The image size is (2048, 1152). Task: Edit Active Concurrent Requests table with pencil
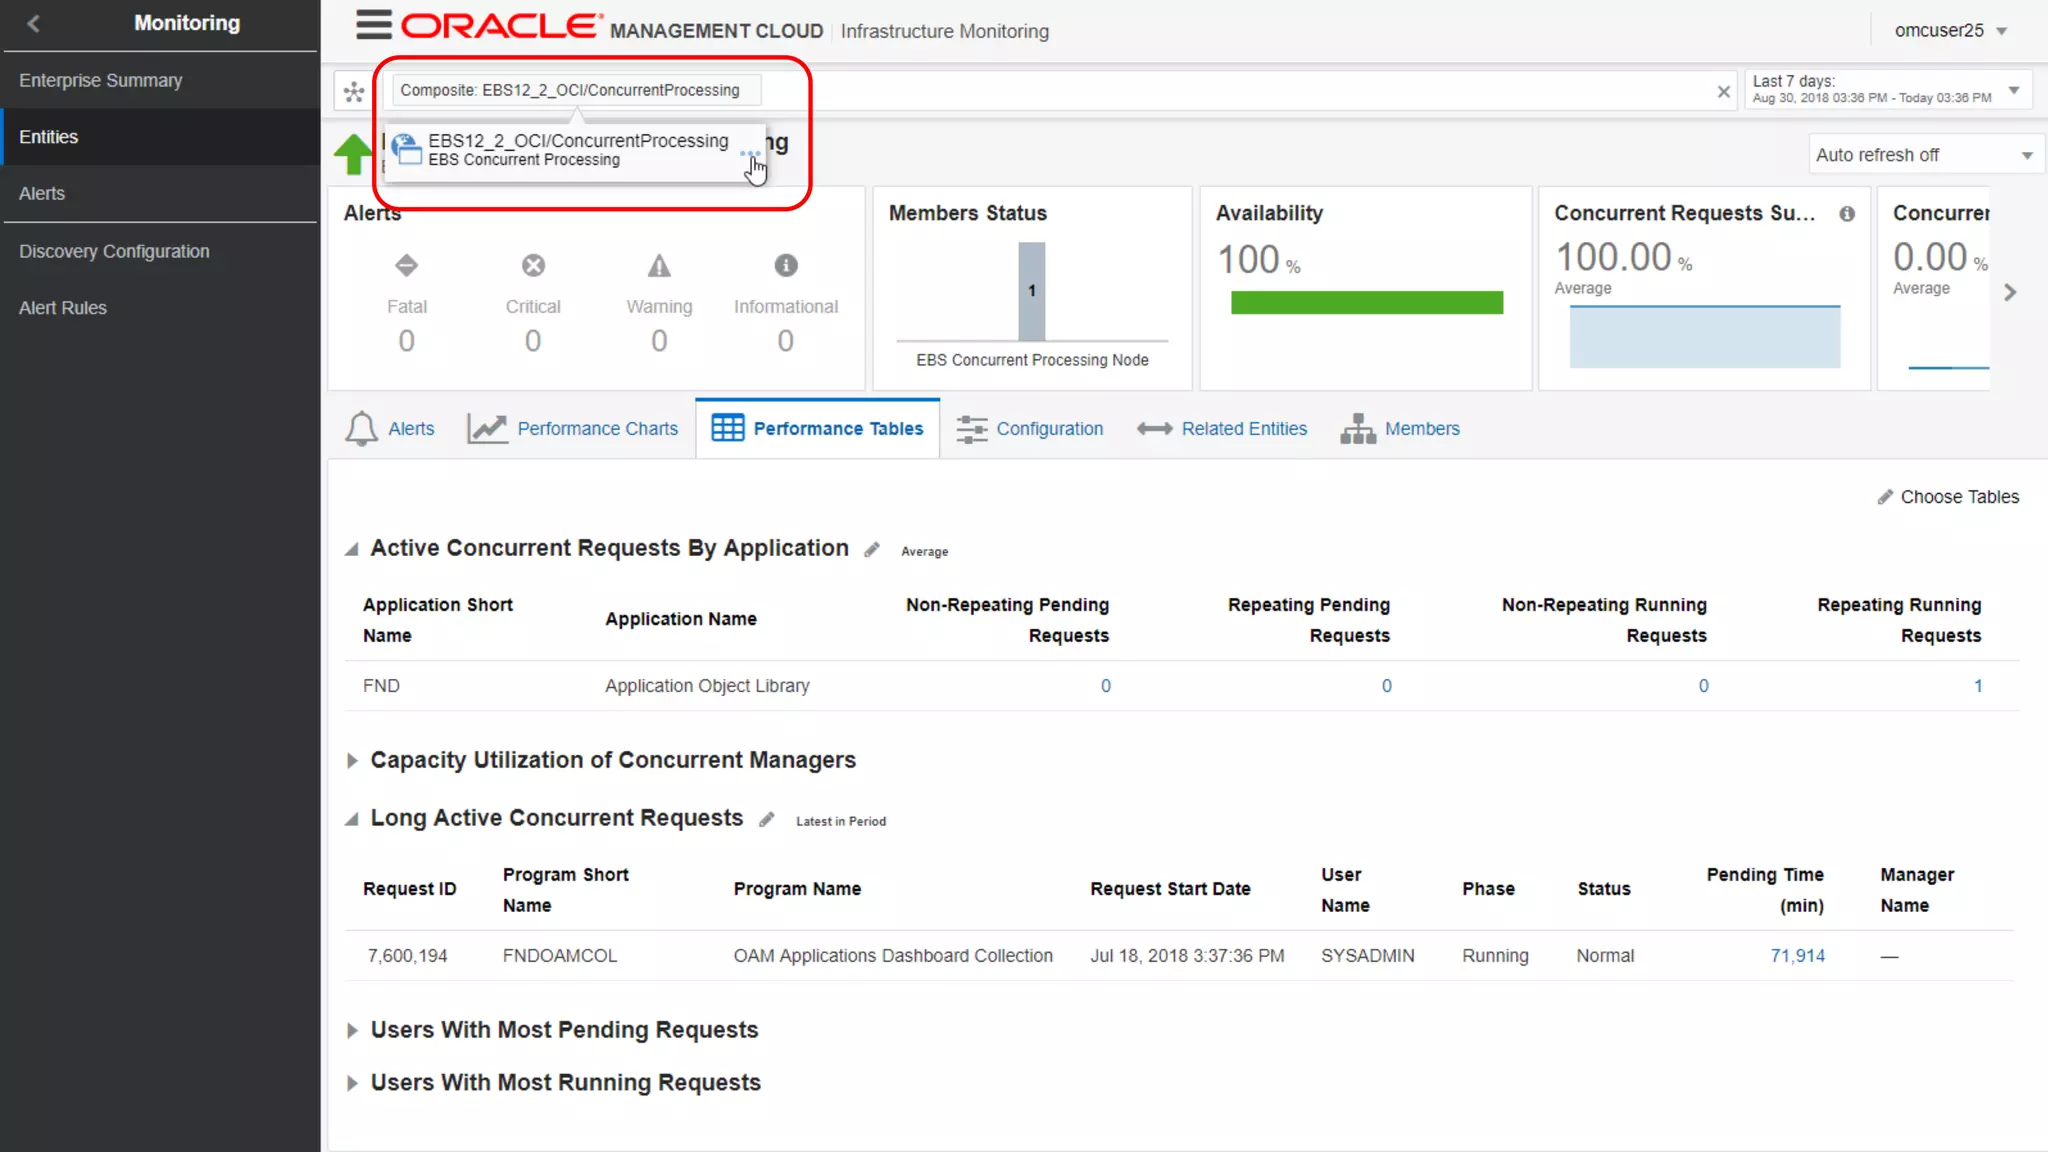pos(872,549)
